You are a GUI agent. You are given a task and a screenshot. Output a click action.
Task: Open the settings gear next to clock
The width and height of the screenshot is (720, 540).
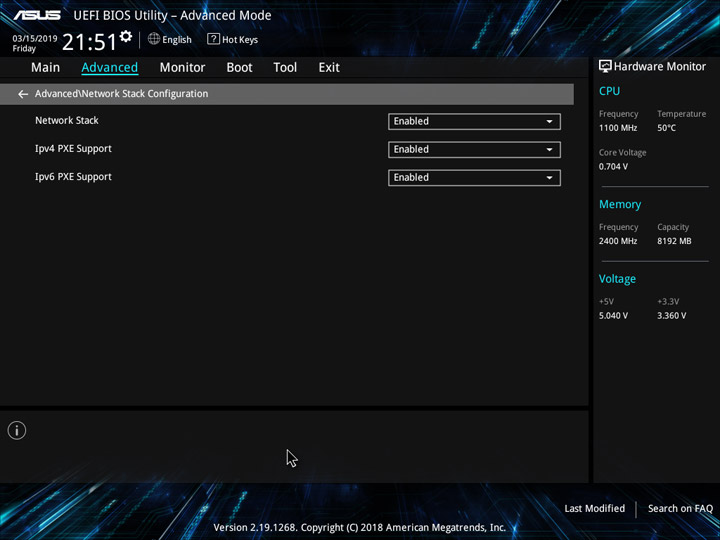[x=126, y=36]
